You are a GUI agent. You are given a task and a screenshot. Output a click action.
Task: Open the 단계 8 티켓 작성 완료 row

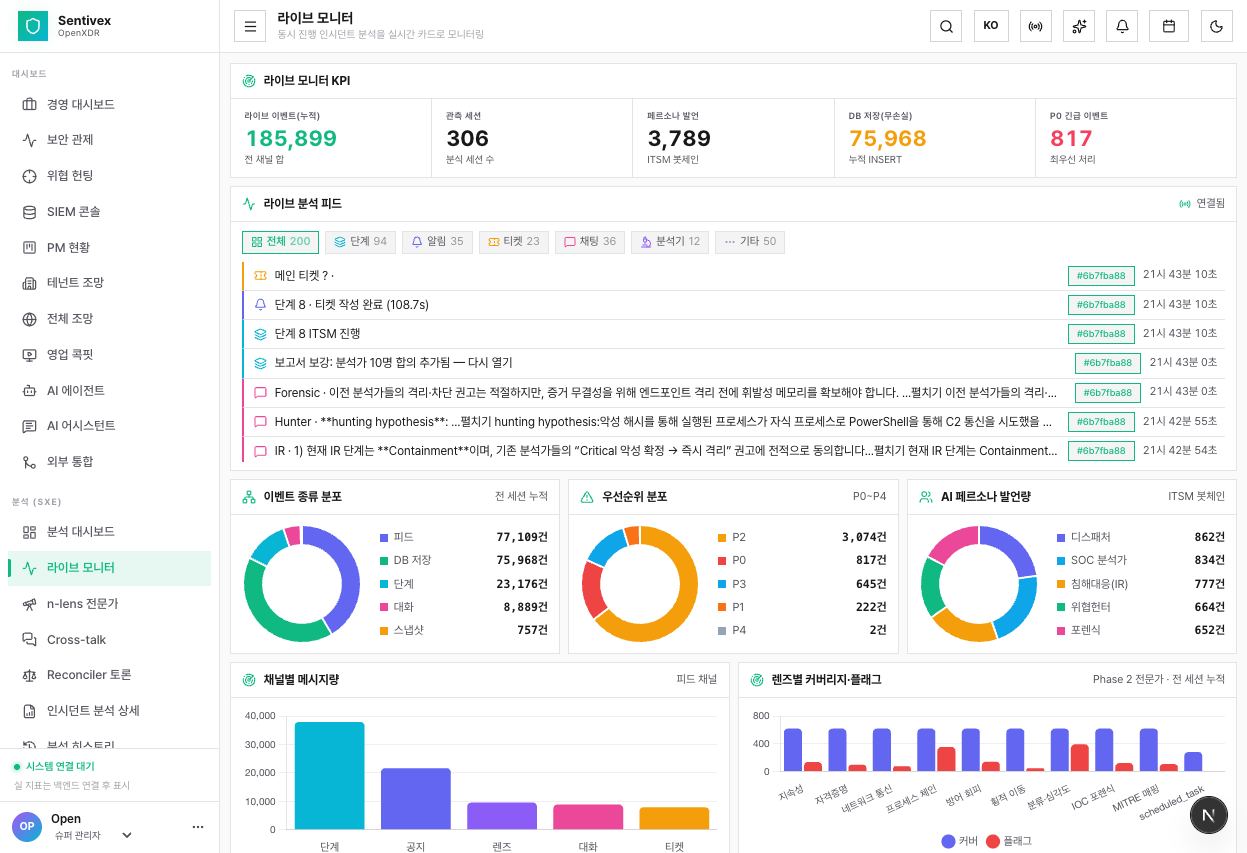click(x=733, y=305)
